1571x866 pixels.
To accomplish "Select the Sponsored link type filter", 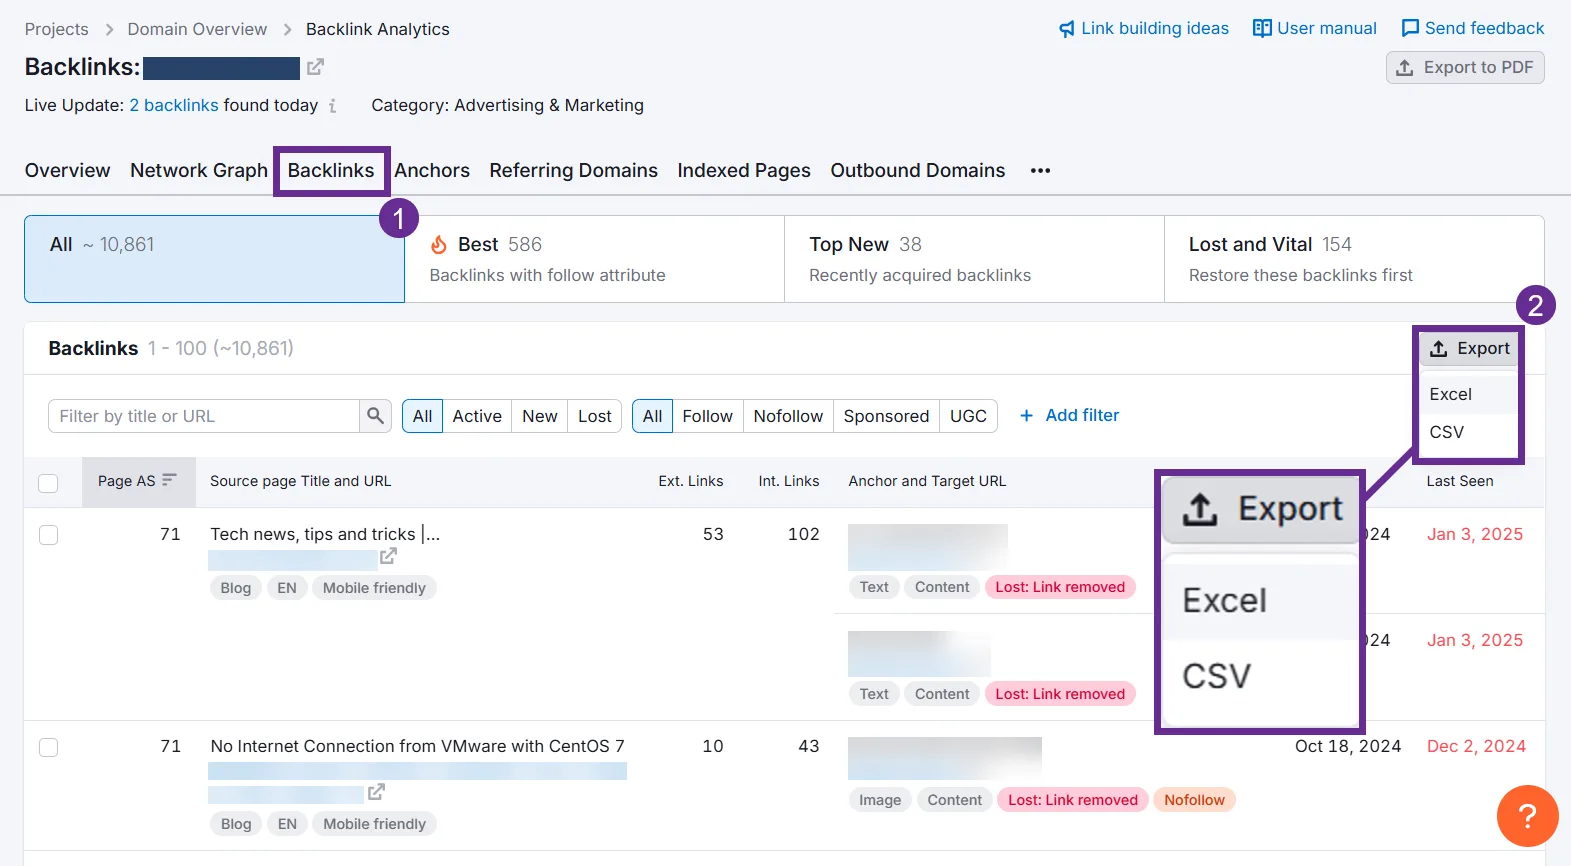I will click(886, 416).
